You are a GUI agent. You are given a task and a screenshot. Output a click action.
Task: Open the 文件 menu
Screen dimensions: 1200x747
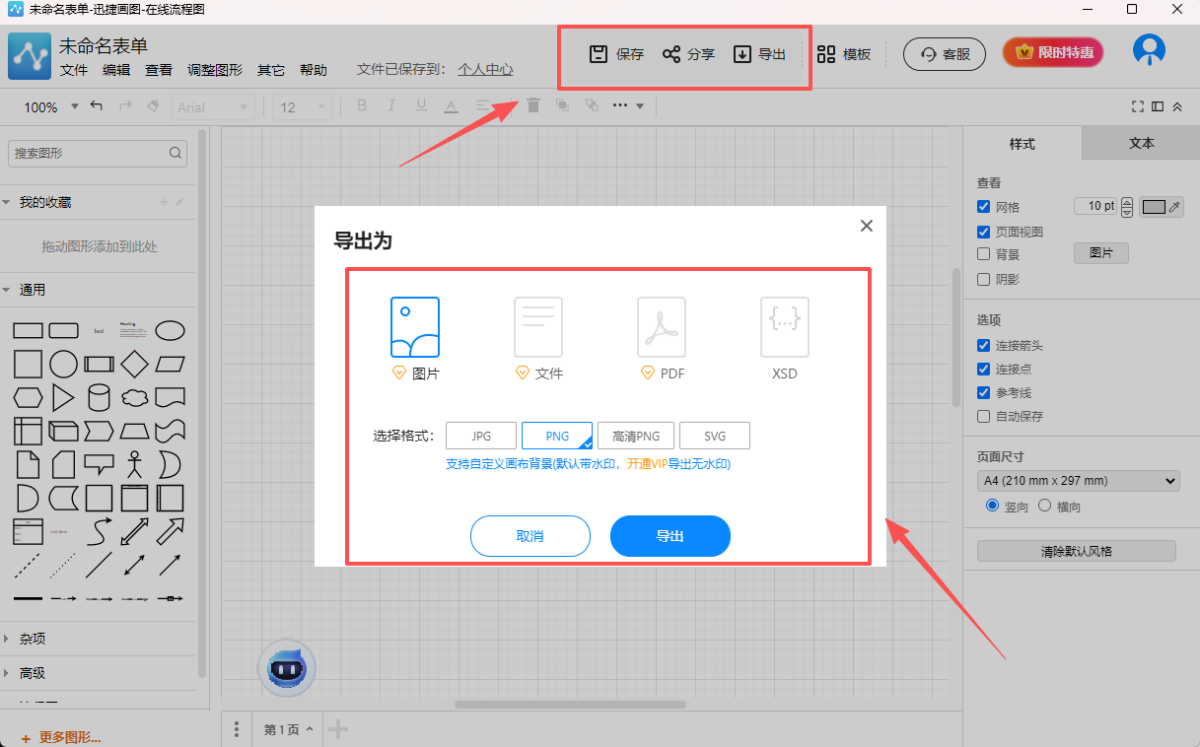pyautogui.click(x=74, y=70)
